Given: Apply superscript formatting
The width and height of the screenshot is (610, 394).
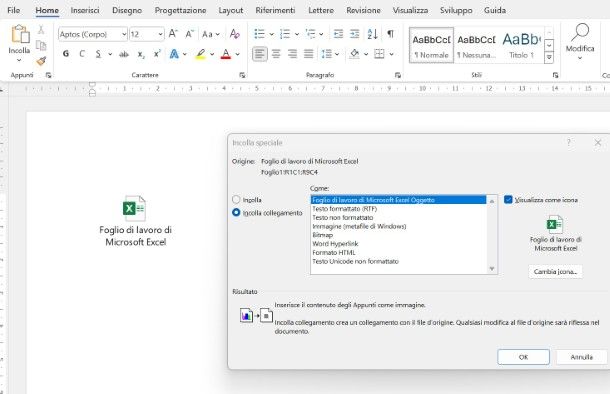Looking at the screenshot, I should tap(157, 54).
